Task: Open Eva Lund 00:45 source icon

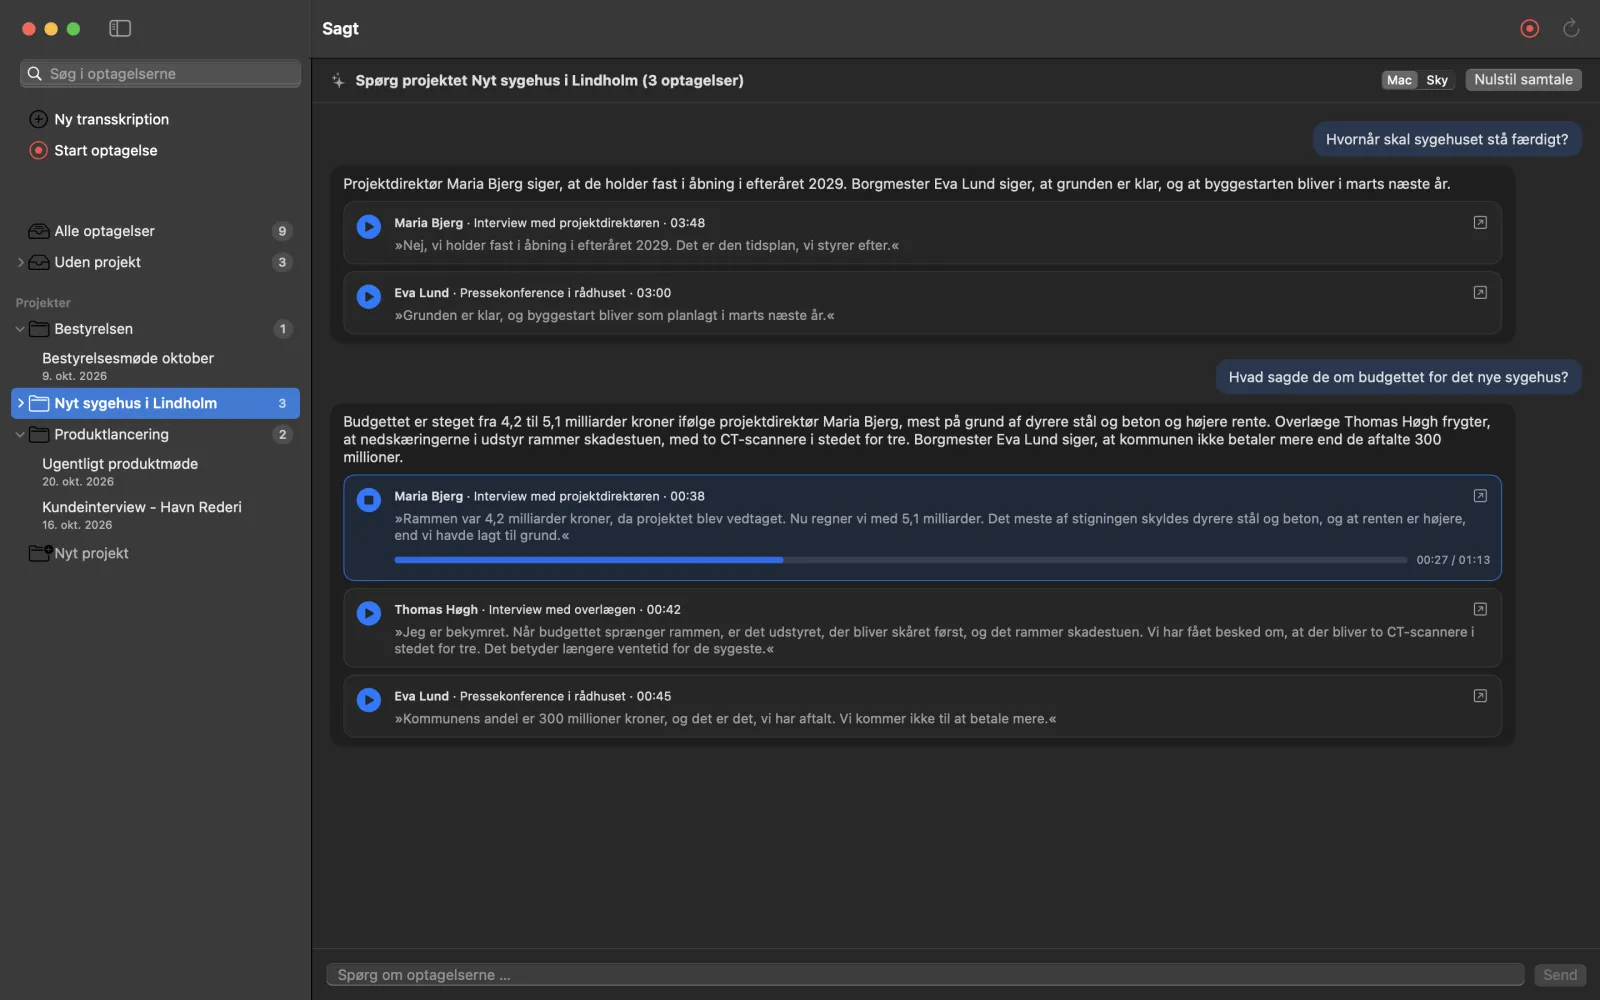Action: [x=1480, y=695]
